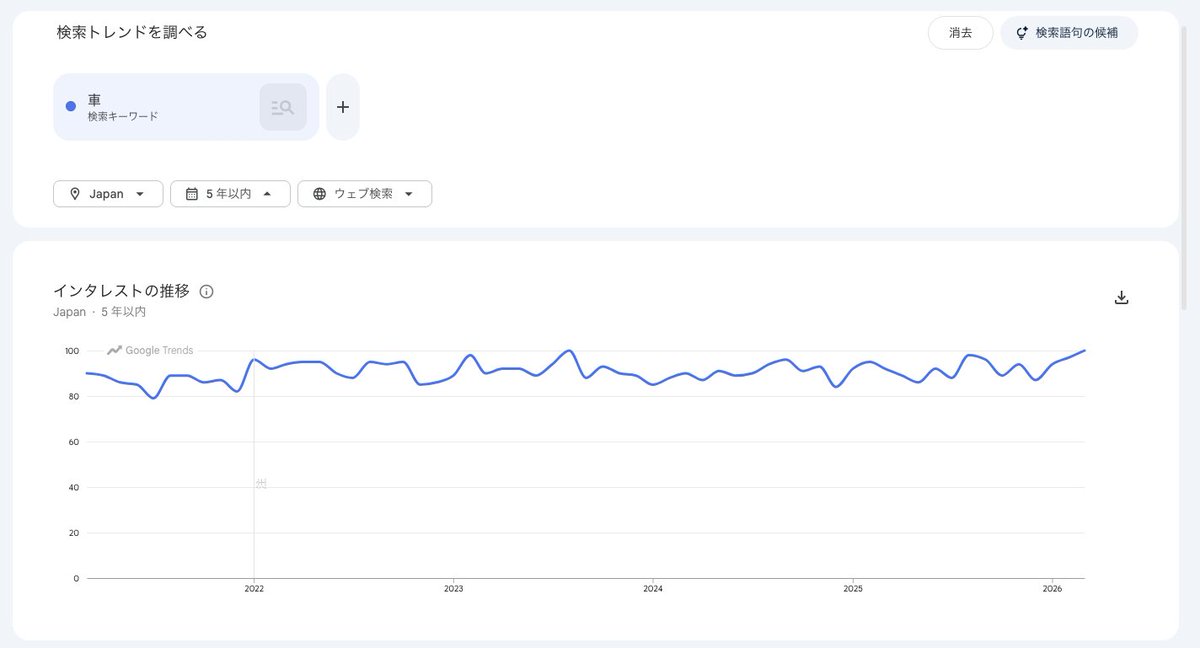Viewport: 1200px width, 648px height.
Task: Click the sparkle icon in 検索語句の候補
Action: pos(1022,33)
